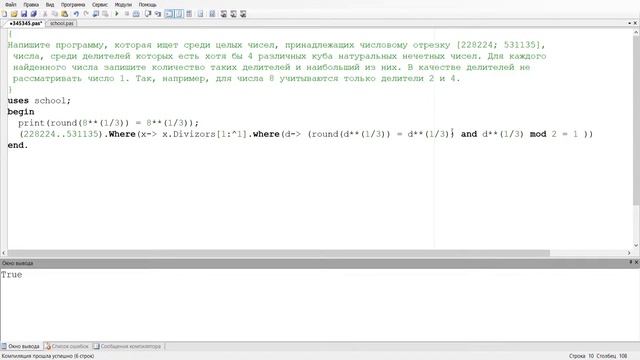Screen dimensions: 640x360
Task: Open the Программа menu
Action: 73,4
